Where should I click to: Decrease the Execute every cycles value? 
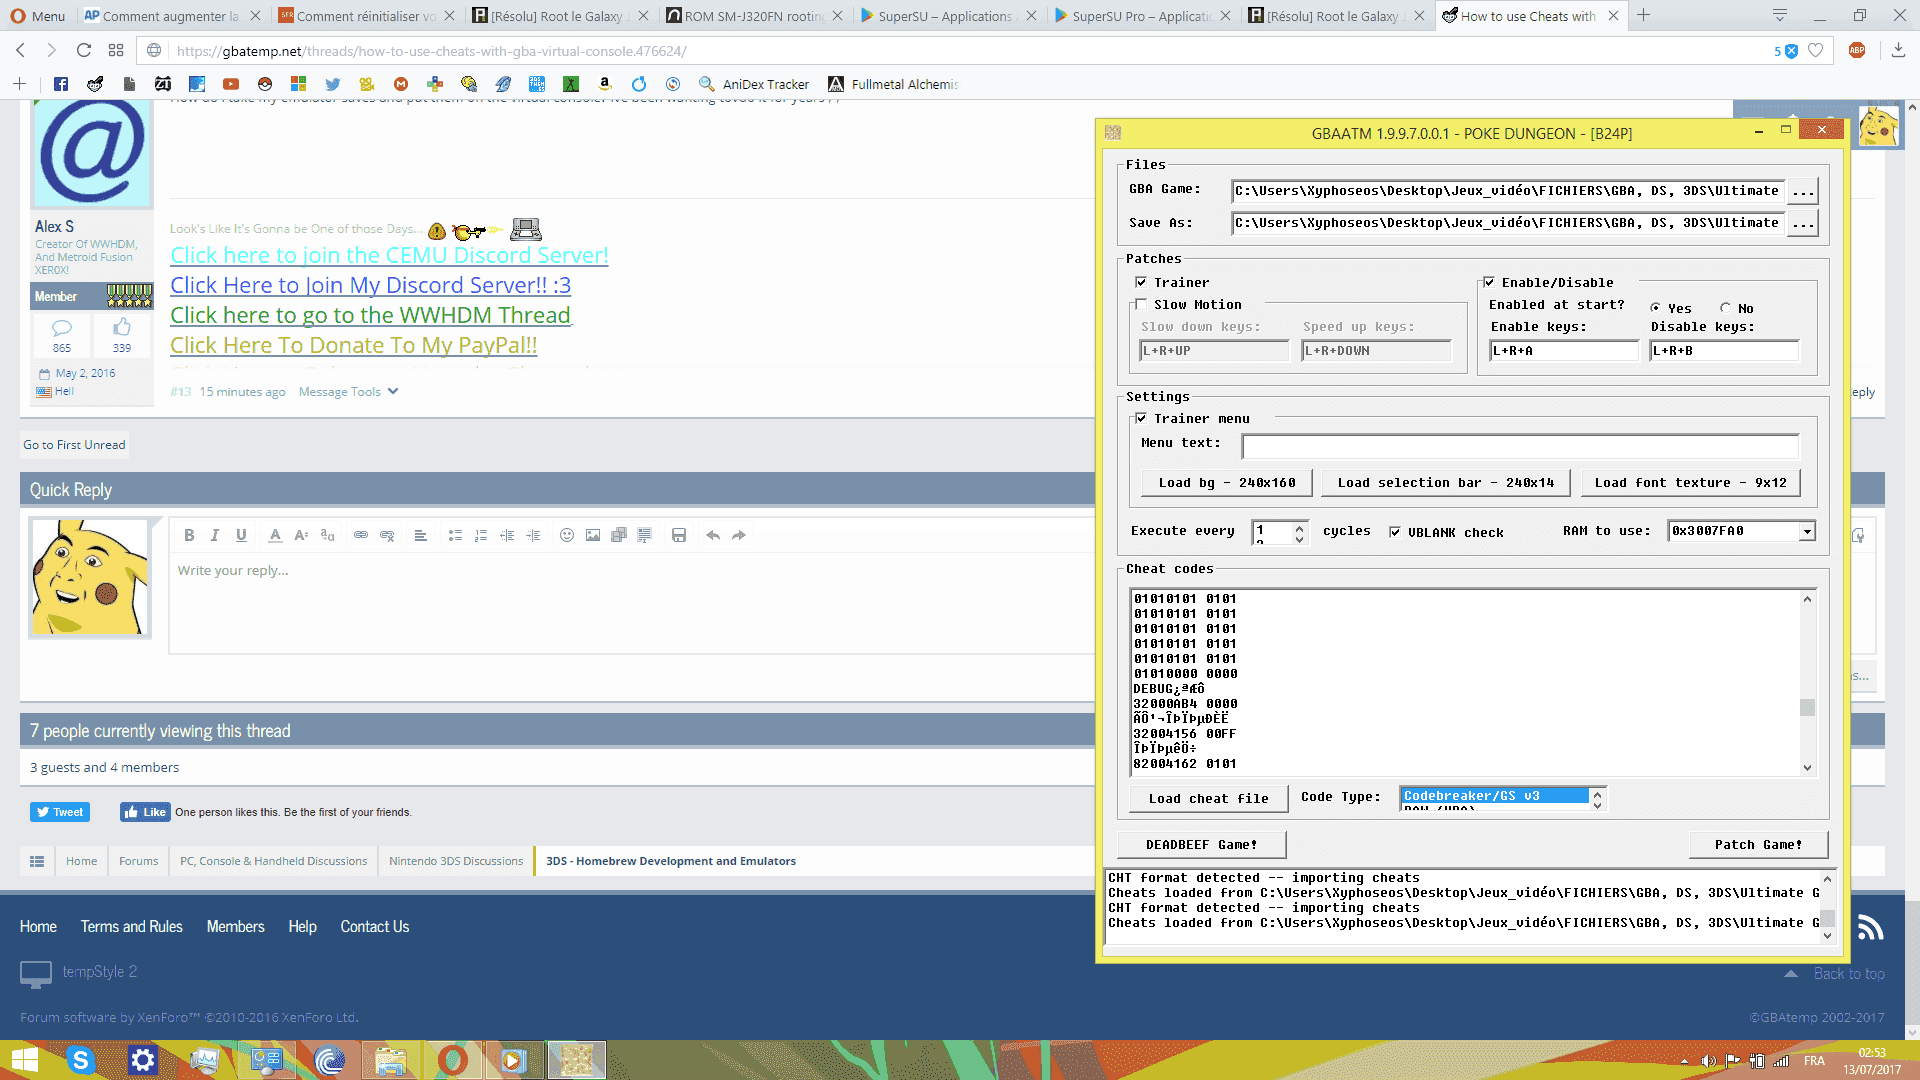tap(1299, 538)
